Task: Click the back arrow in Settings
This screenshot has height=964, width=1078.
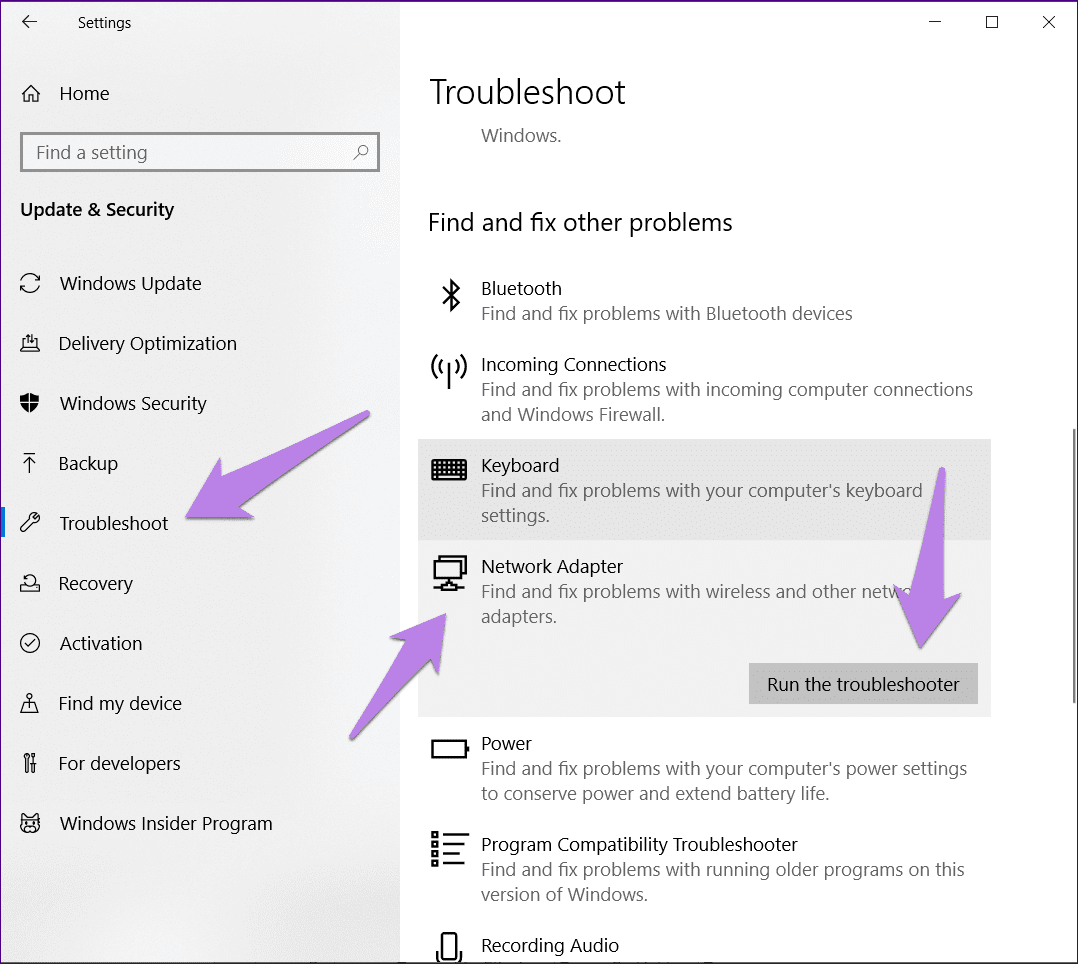Action: point(29,22)
